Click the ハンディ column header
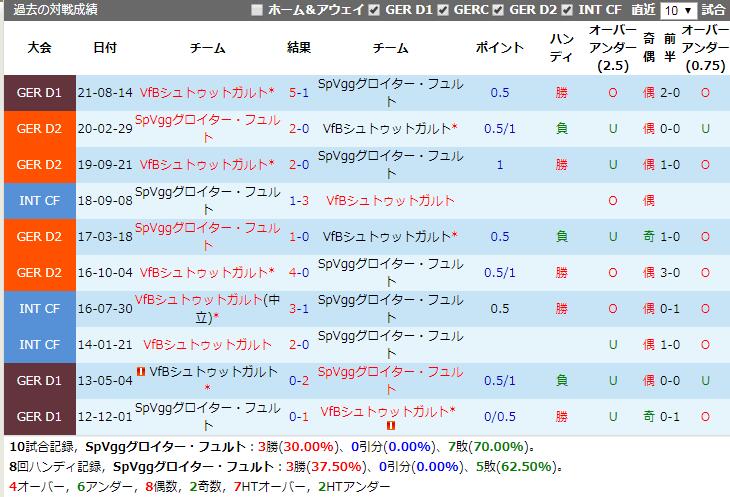This screenshot has height=497, width=730. coord(561,47)
